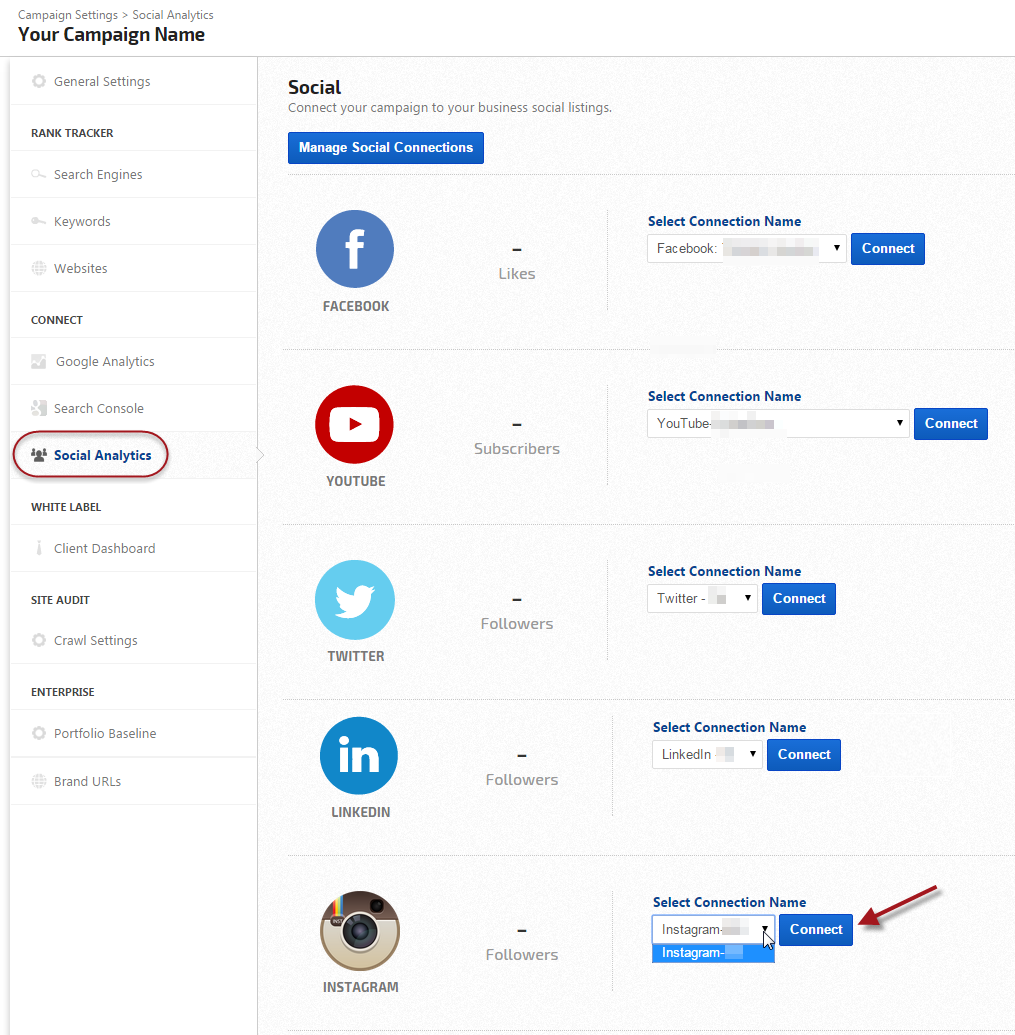Expand the YouTube connection name dropdown
The width and height of the screenshot is (1015, 1035).
[777, 424]
